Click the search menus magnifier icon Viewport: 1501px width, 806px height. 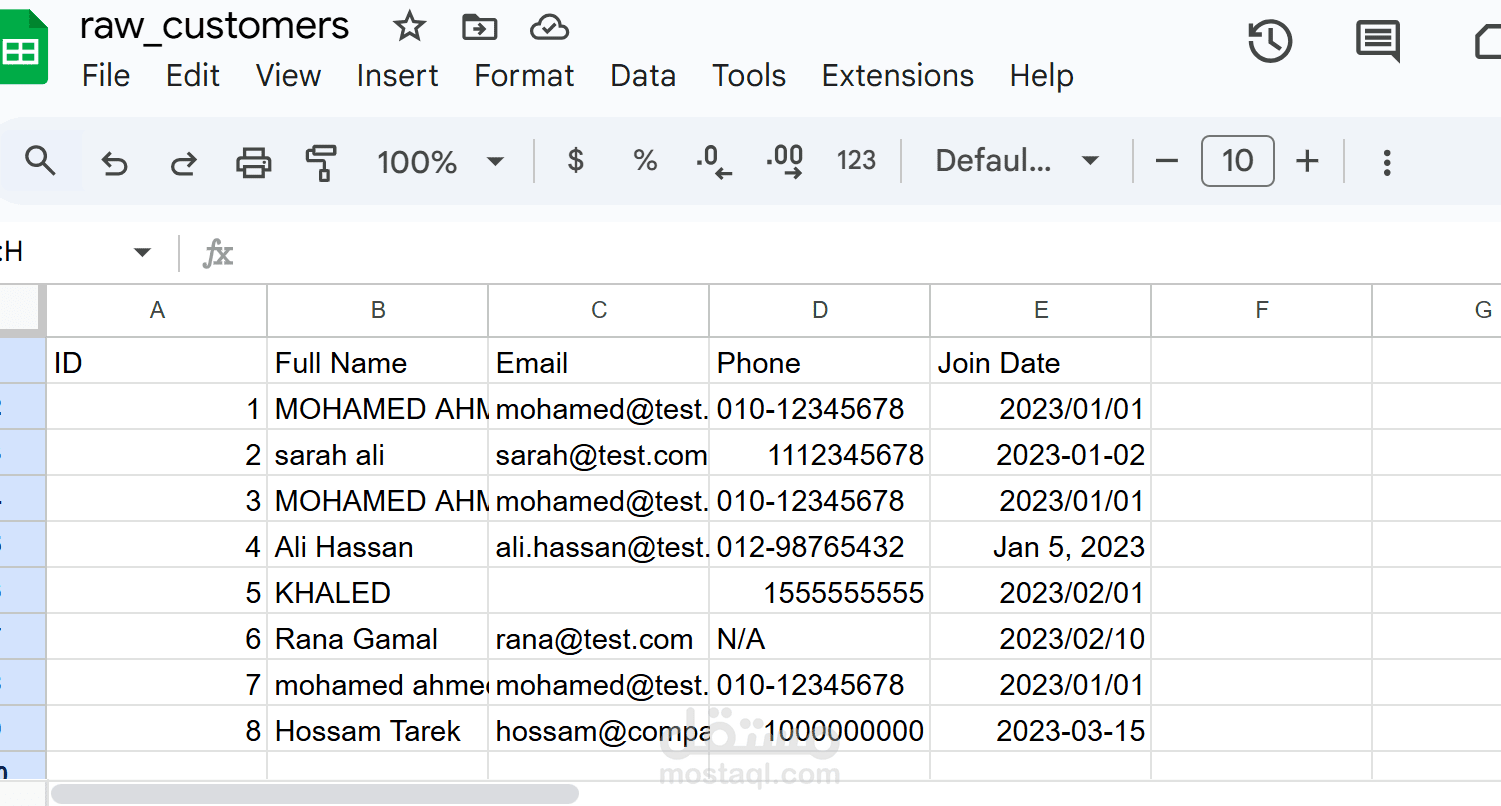(40, 161)
